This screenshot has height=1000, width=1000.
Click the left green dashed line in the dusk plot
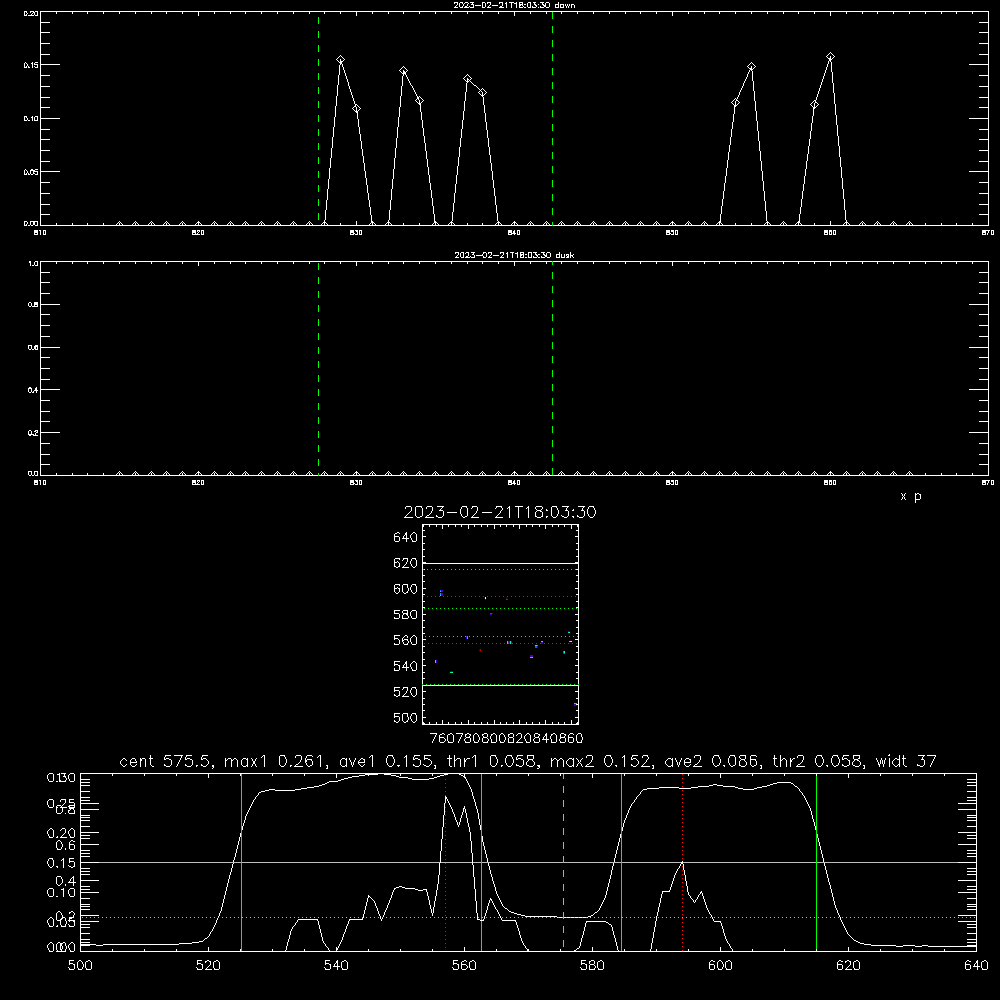pyautogui.click(x=318, y=368)
